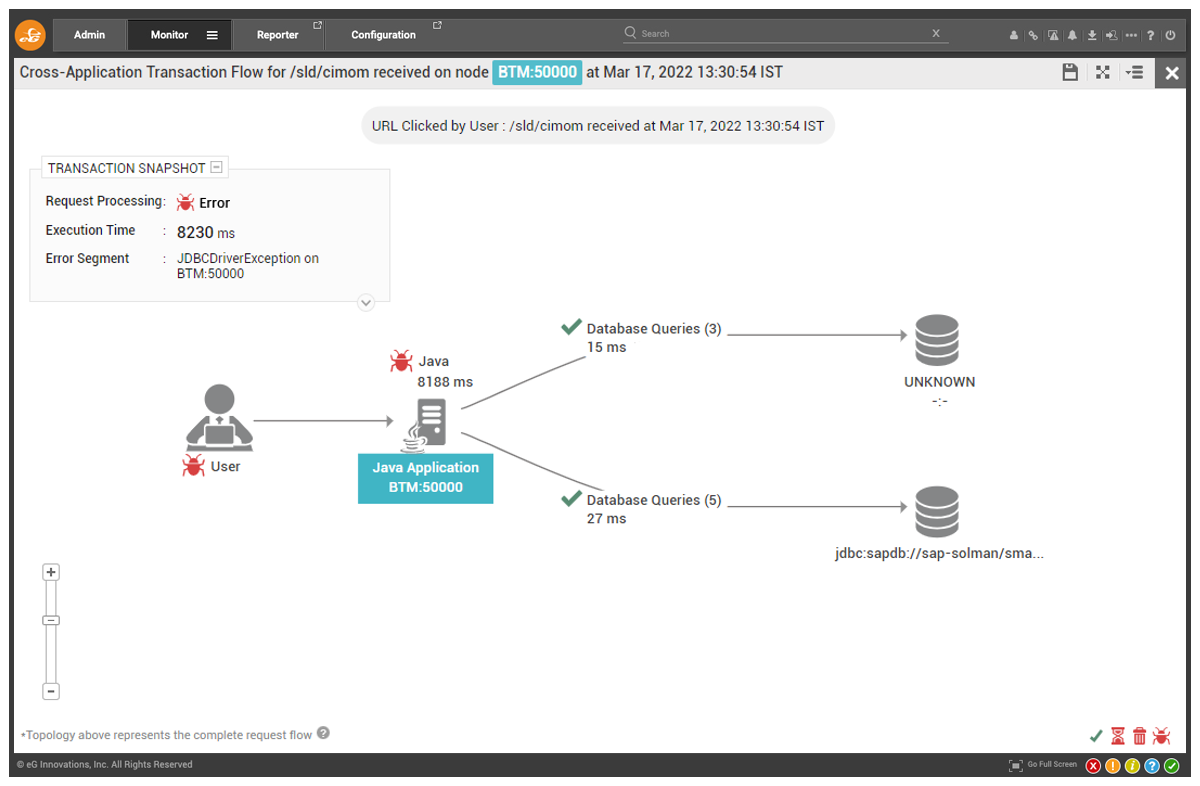Click the chain link icon in header

(x=1033, y=35)
